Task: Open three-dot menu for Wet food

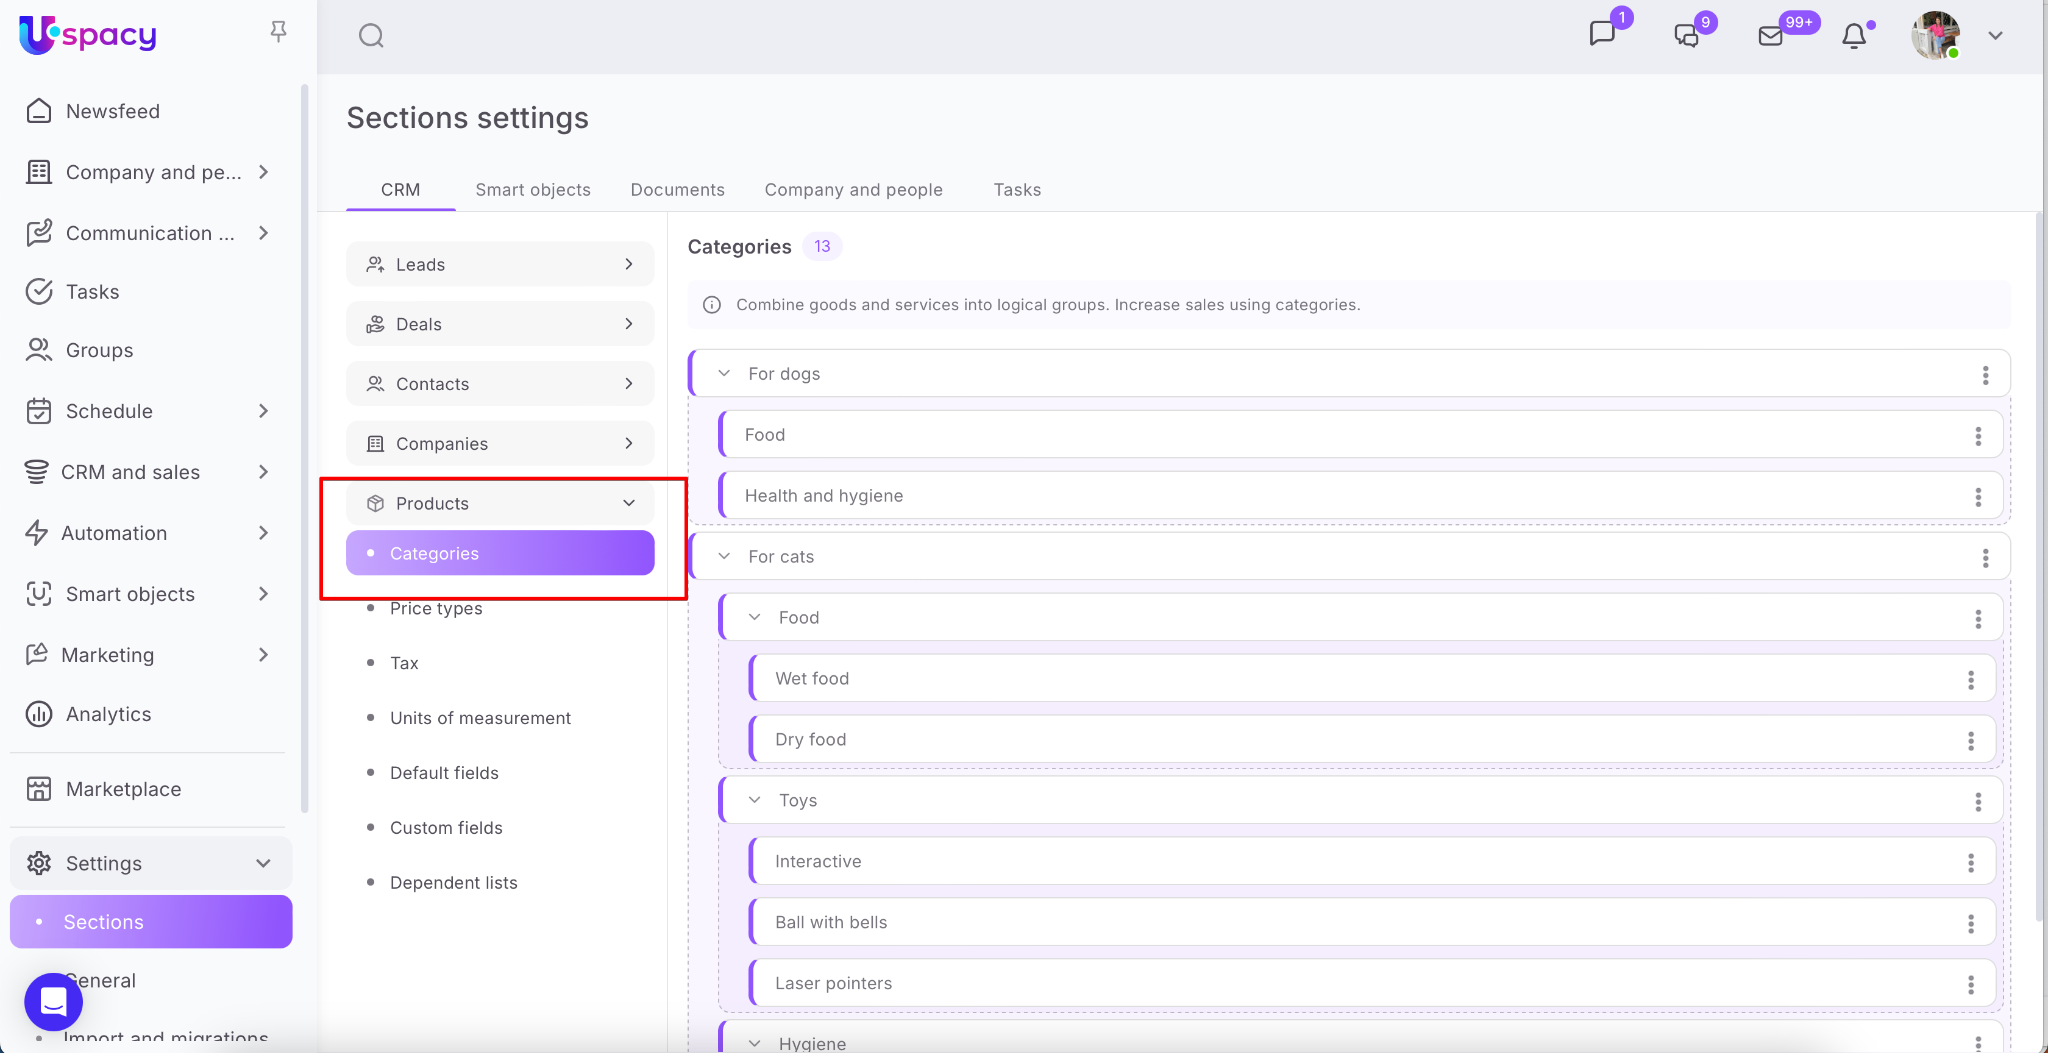Action: pyautogui.click(x=1970, y=680)
